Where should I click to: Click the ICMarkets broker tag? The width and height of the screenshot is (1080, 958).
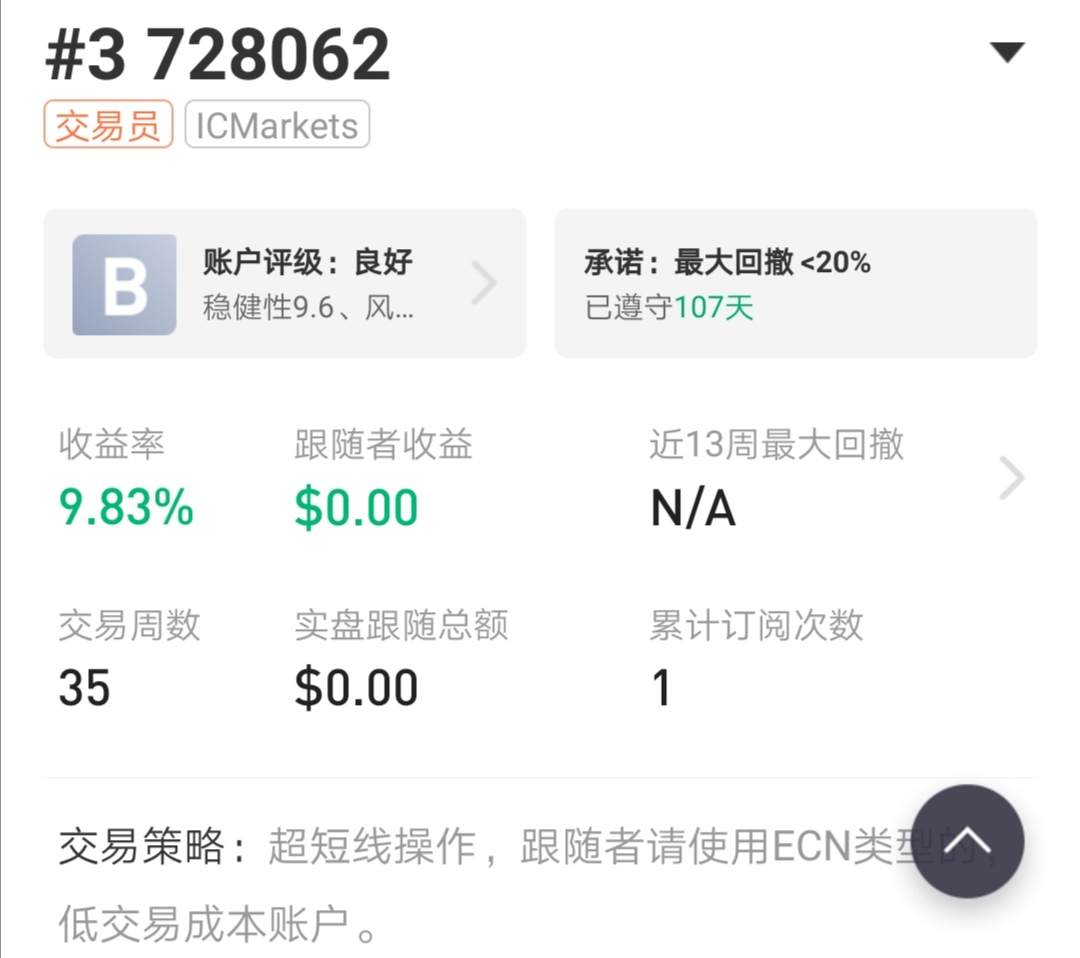click(277, 126)
